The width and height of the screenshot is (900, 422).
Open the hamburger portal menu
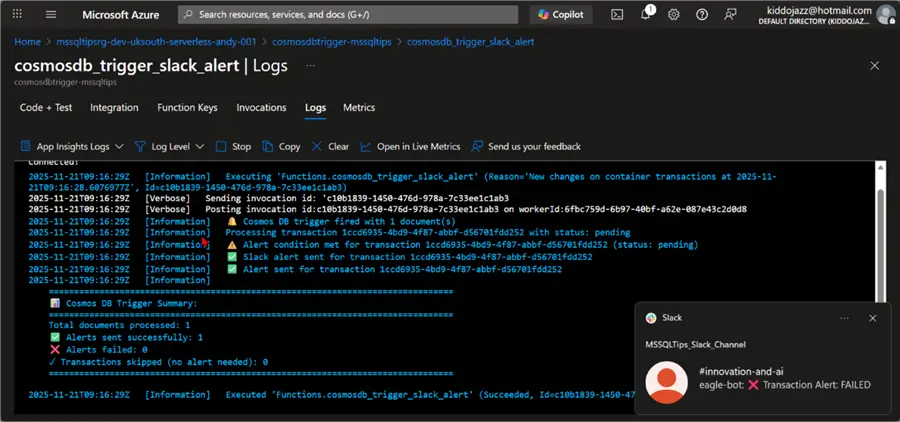51,14
